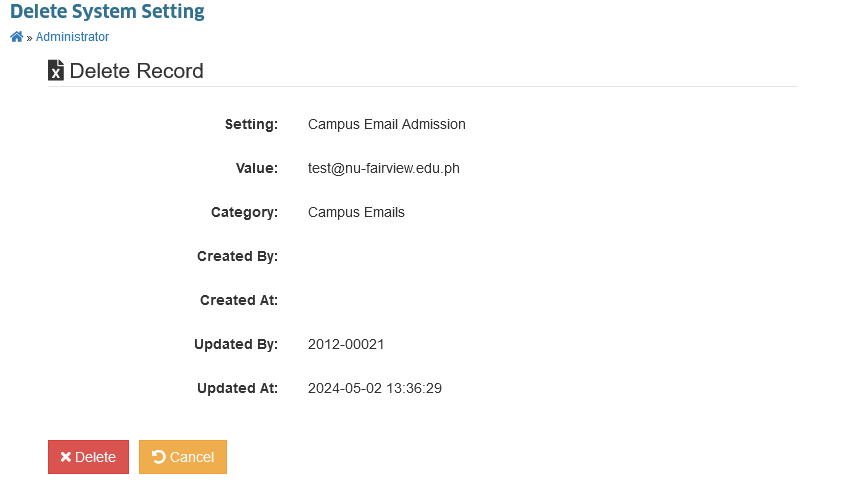Cancel the deletion with the orange Cancel button
This screenshot has height=482, width=846.
[183, 457]
